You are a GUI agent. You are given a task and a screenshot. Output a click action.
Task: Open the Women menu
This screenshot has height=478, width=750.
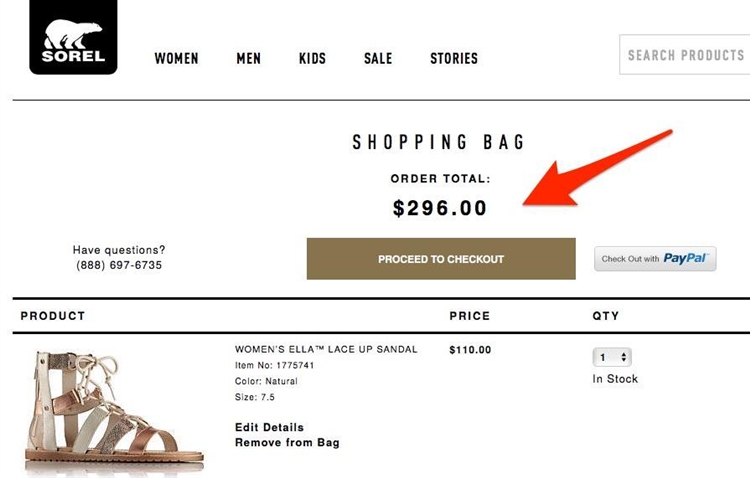[x=176, y=58]
